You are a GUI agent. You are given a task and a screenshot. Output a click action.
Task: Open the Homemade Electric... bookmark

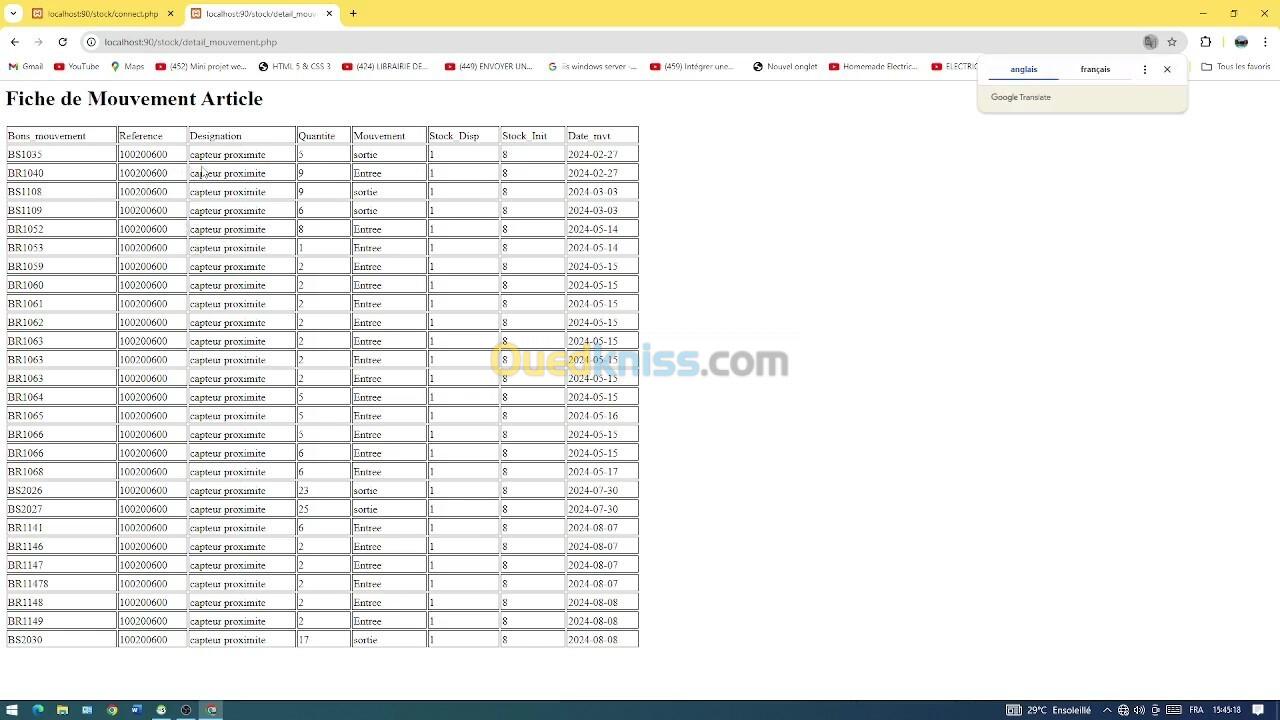(x=873, y=67)
